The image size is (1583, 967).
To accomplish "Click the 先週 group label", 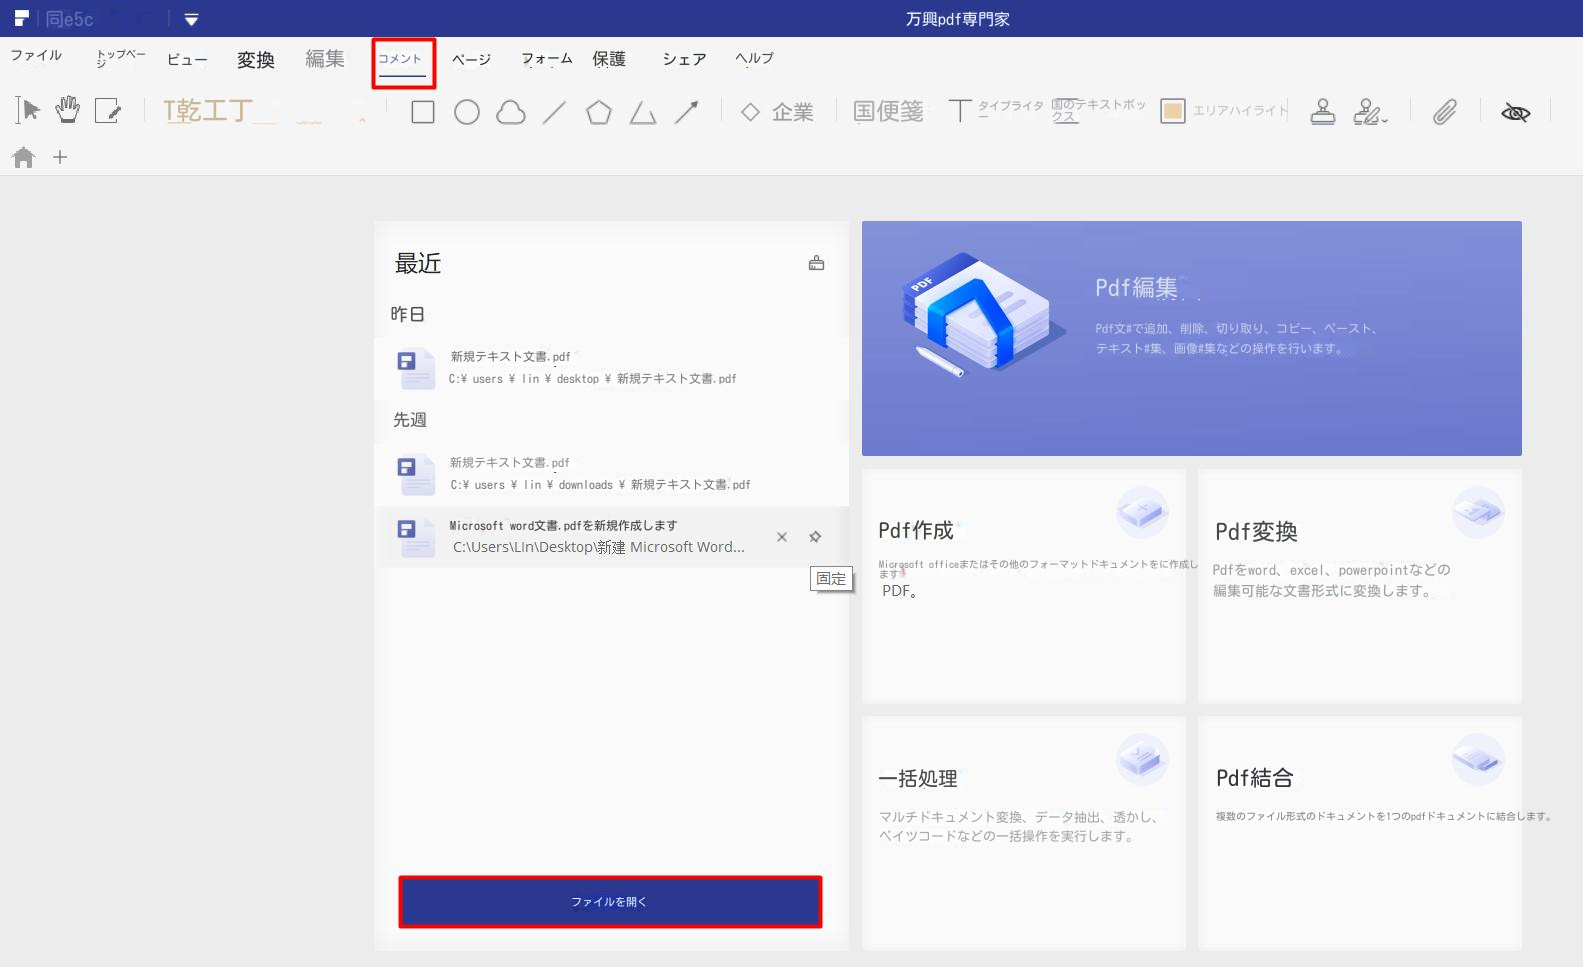I will click(410, 420).
